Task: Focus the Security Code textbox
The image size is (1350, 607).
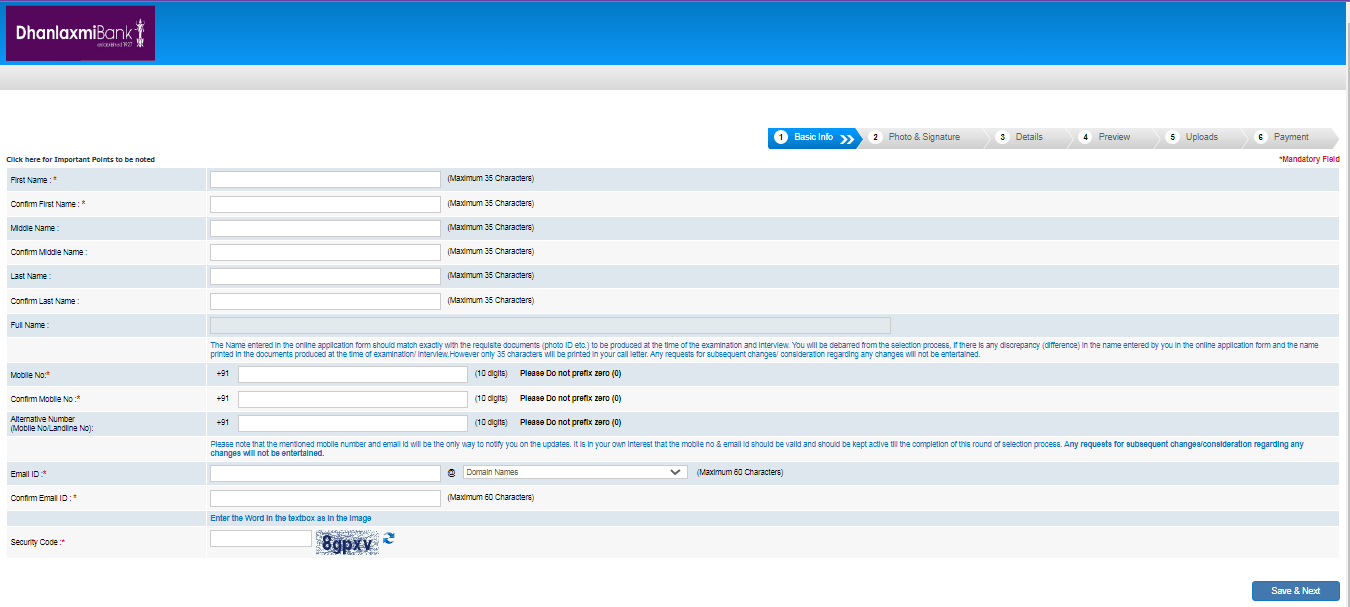Action: [260, 539]
